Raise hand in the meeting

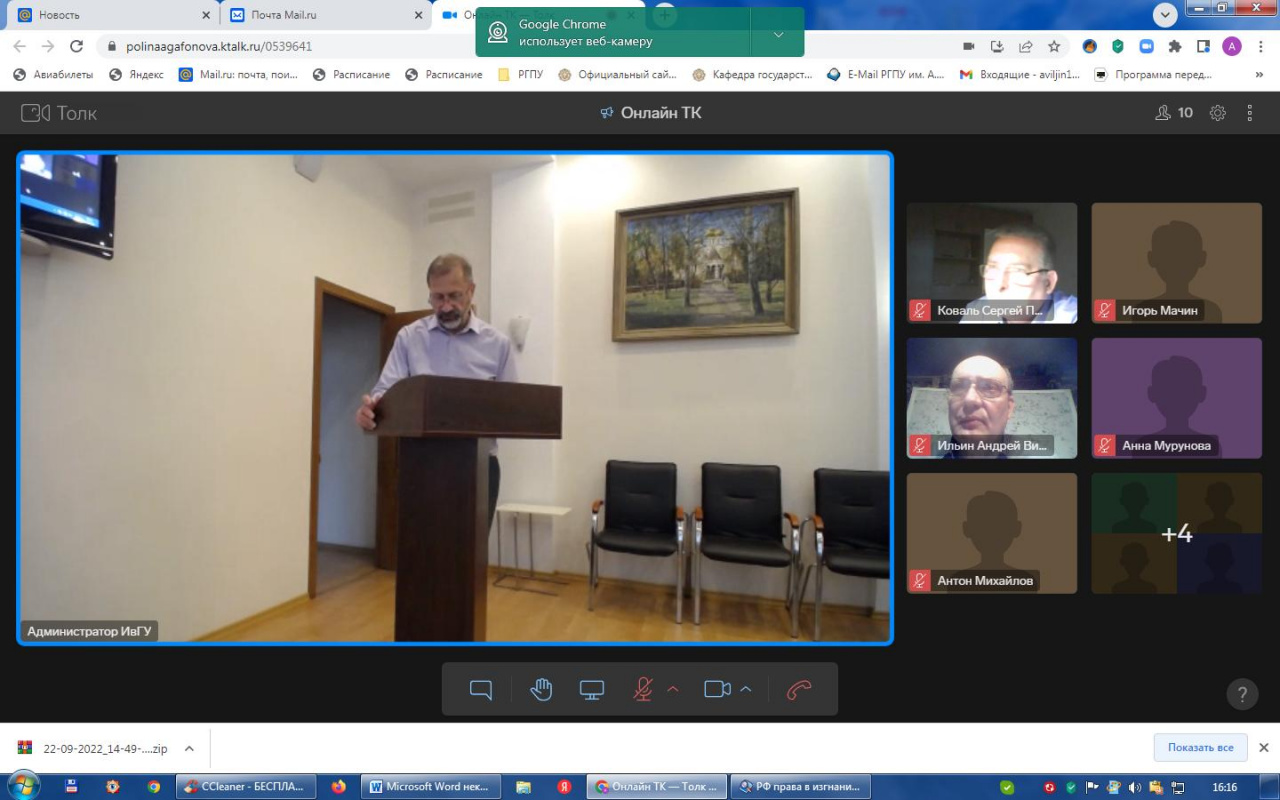coord(541,690)
